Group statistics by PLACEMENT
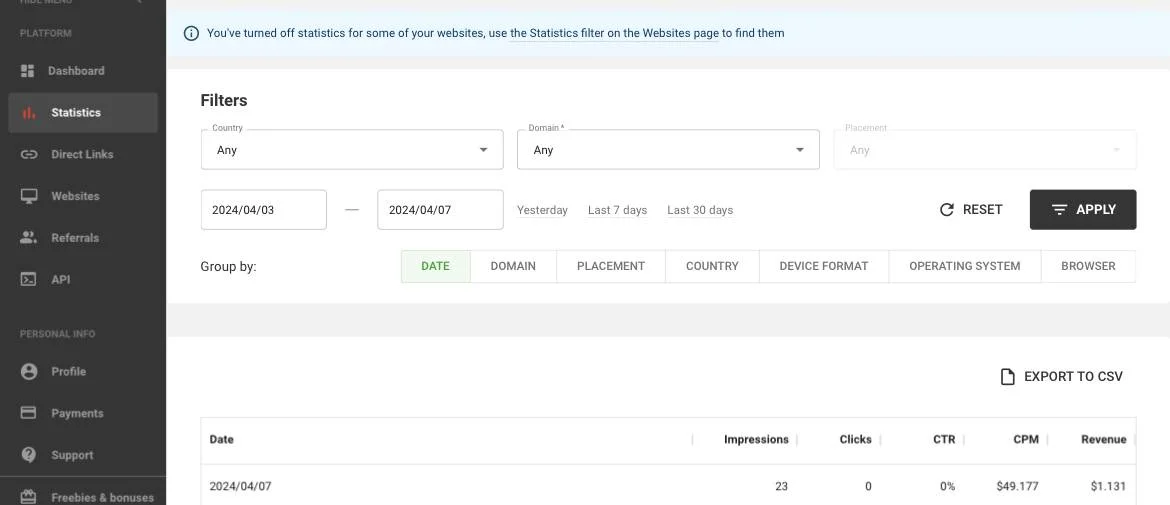1170x505 pixels. (x=611, y=266)
